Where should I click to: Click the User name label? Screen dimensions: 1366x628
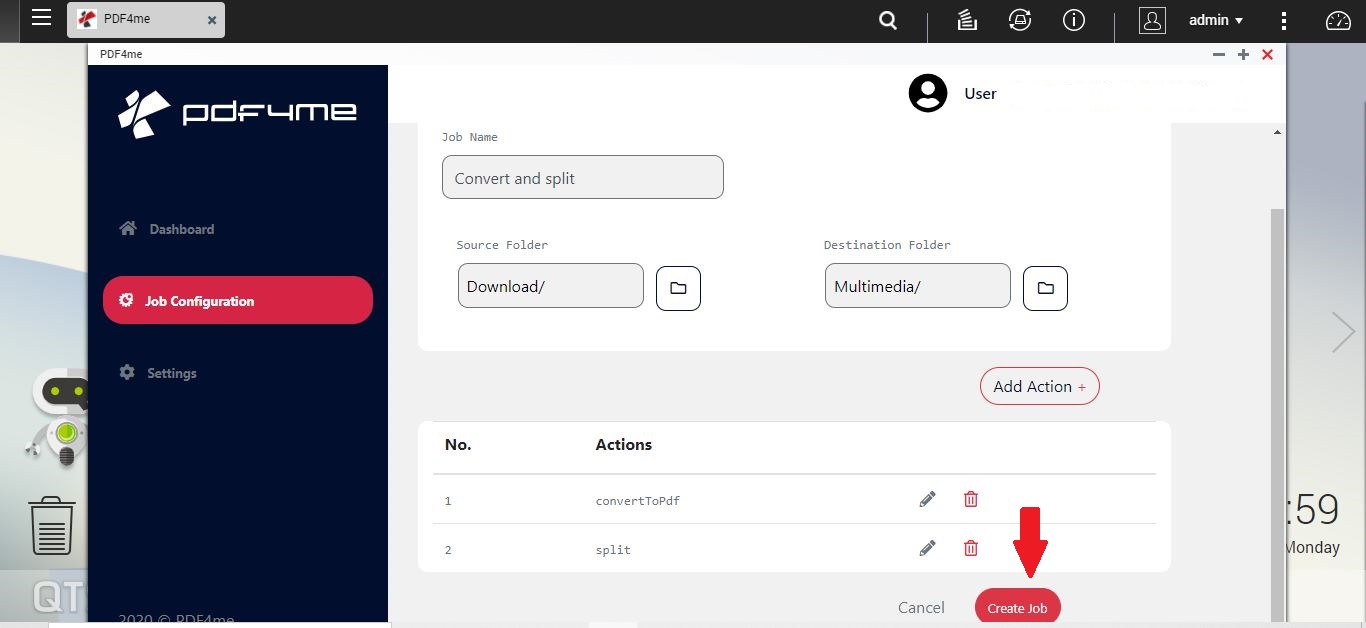click(x=980, y=93)
